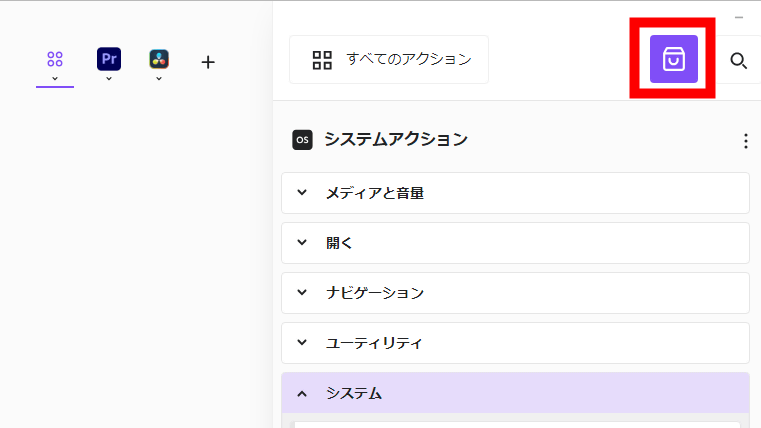Collapse the システム section
Viewport: 761px width, 428px height.
click(x=515, y=393)
